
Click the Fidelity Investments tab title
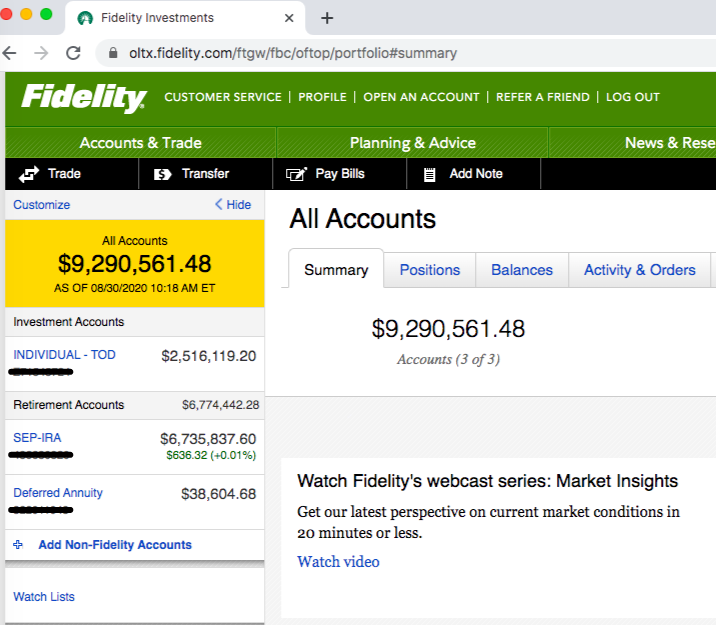(158, 18)
